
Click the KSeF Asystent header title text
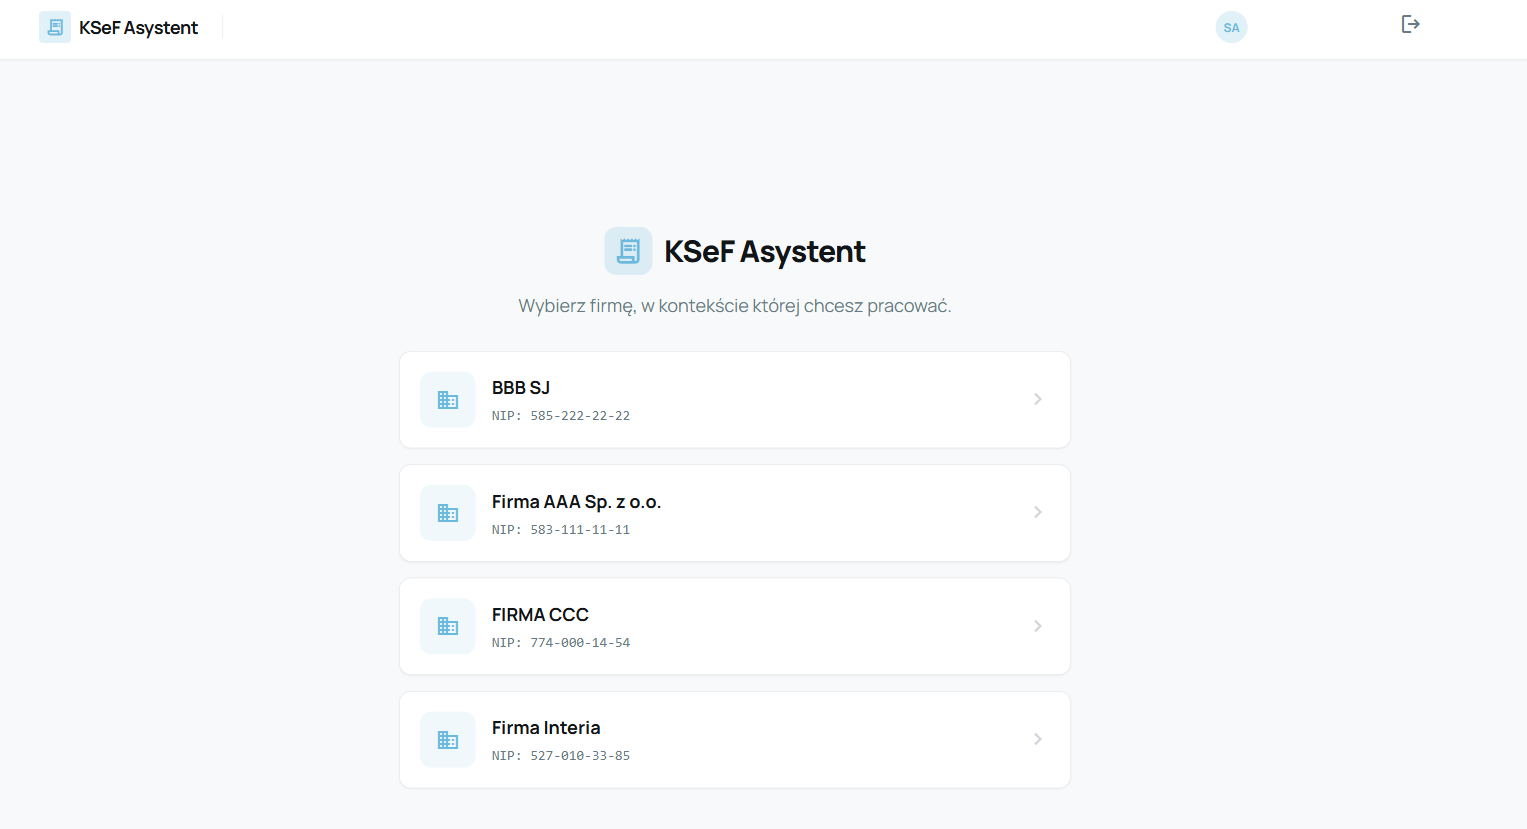tap(138, 28)
